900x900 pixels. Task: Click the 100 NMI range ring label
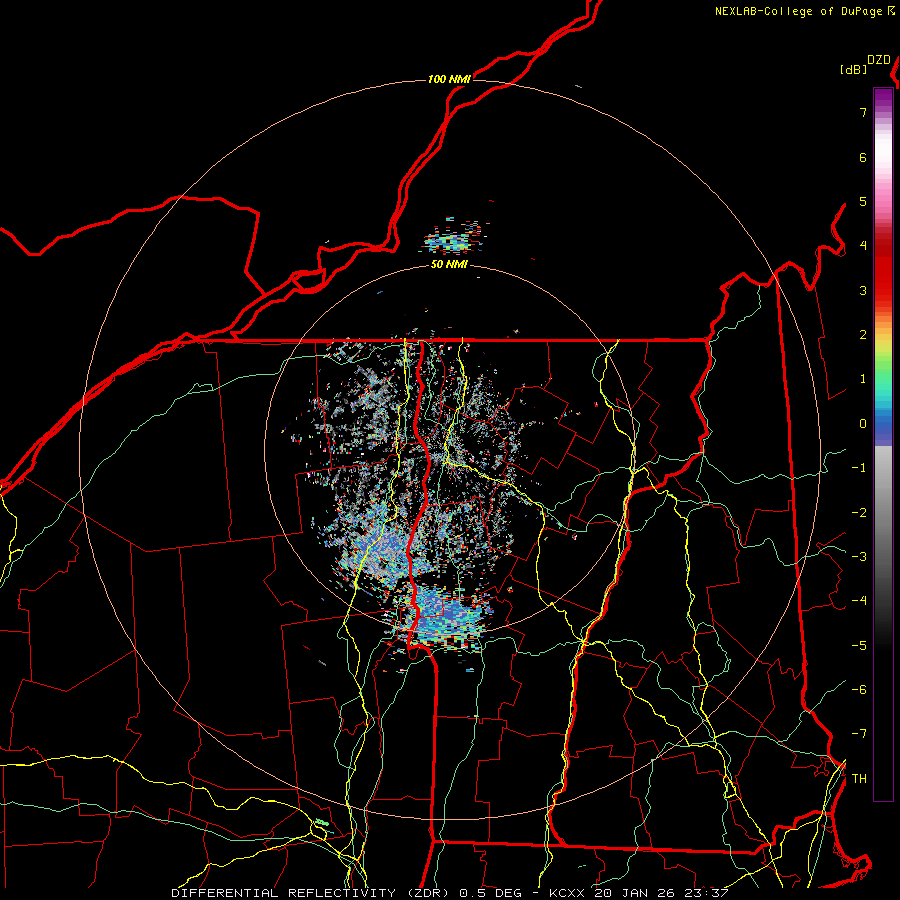click(449, 79)
